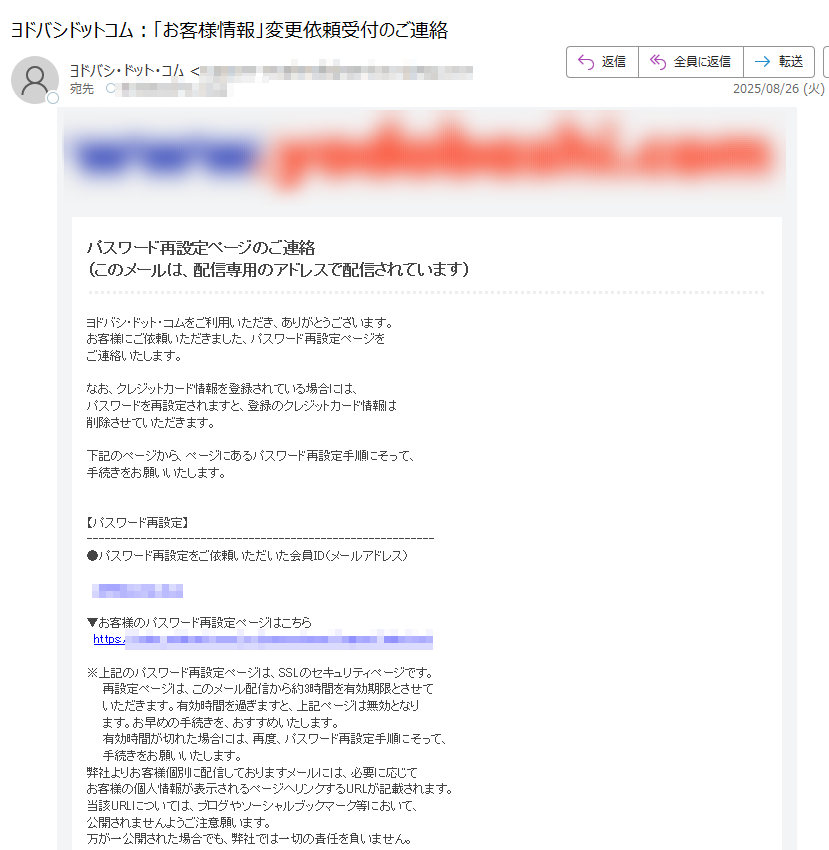
Task: Open the https password reset link
Action: (x=263, y=640)
